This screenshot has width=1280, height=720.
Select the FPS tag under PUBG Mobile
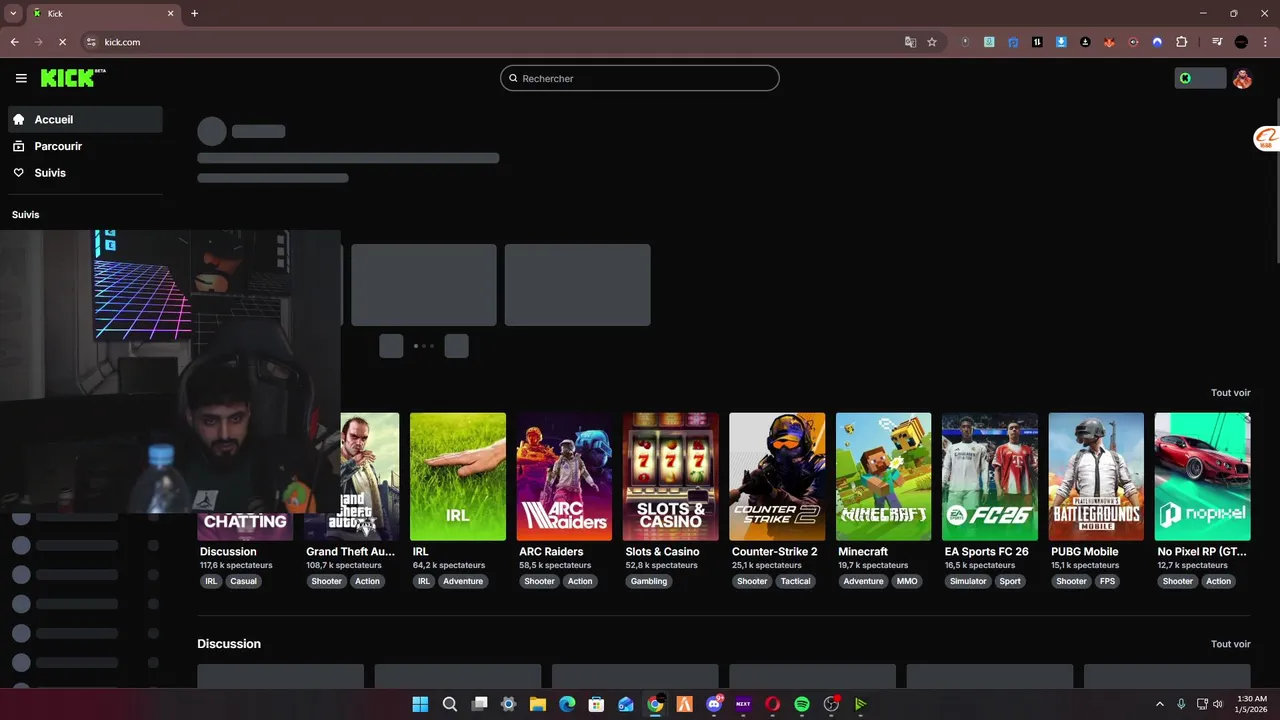coord(1107,581)
